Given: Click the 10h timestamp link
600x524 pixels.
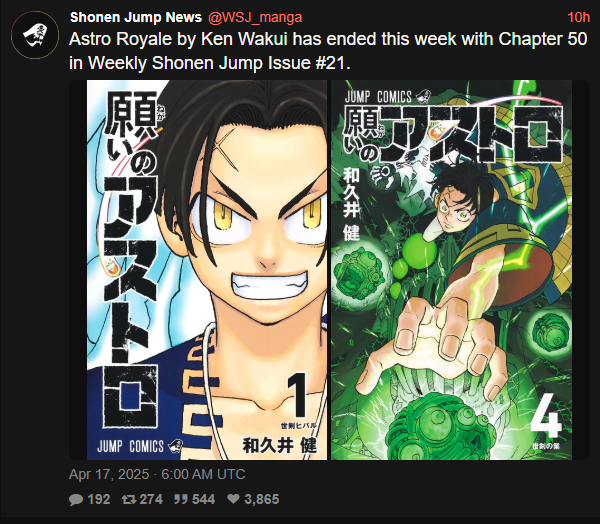Looking at the screenshot, I should tap(579, 17).
